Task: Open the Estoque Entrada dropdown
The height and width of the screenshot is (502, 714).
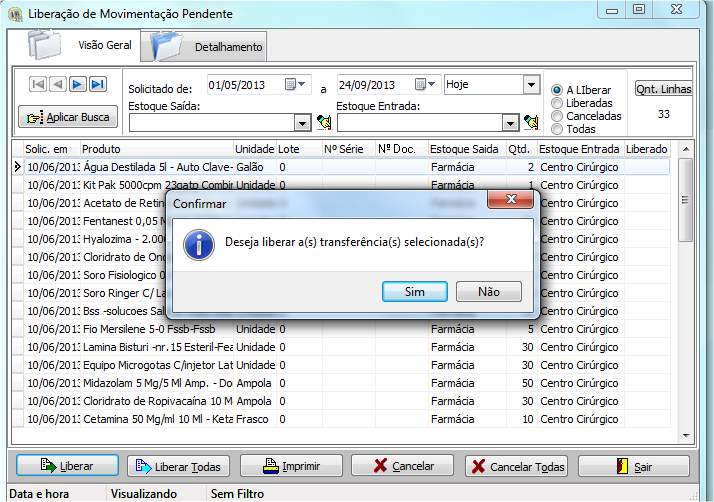Action: coord(510,123)
